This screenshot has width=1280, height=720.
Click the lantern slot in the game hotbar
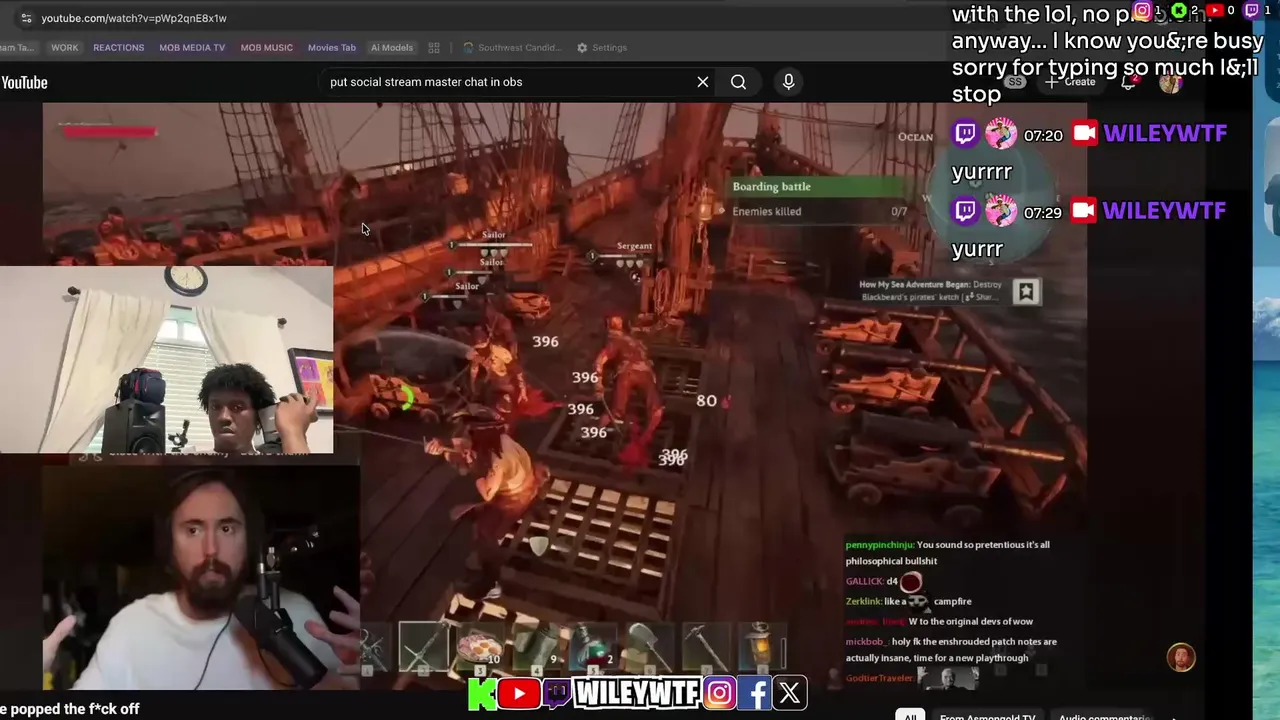[x=762, y=645]
